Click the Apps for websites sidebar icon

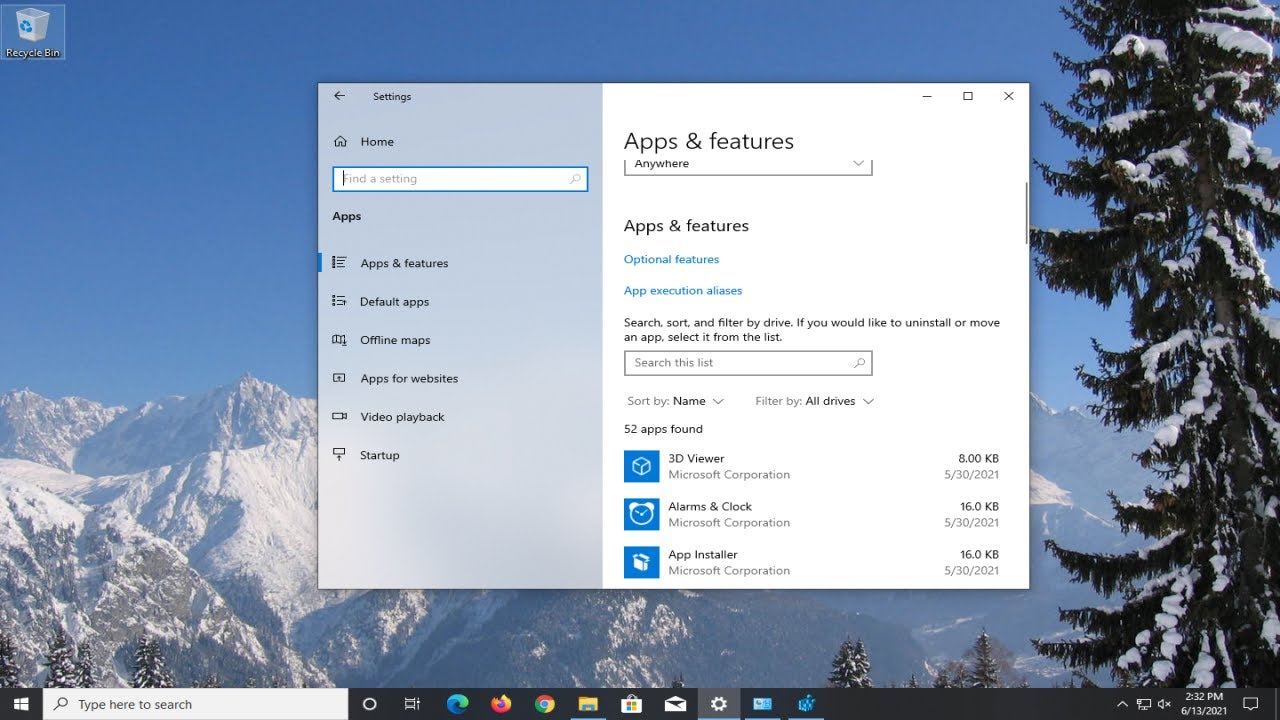point(340,378)
